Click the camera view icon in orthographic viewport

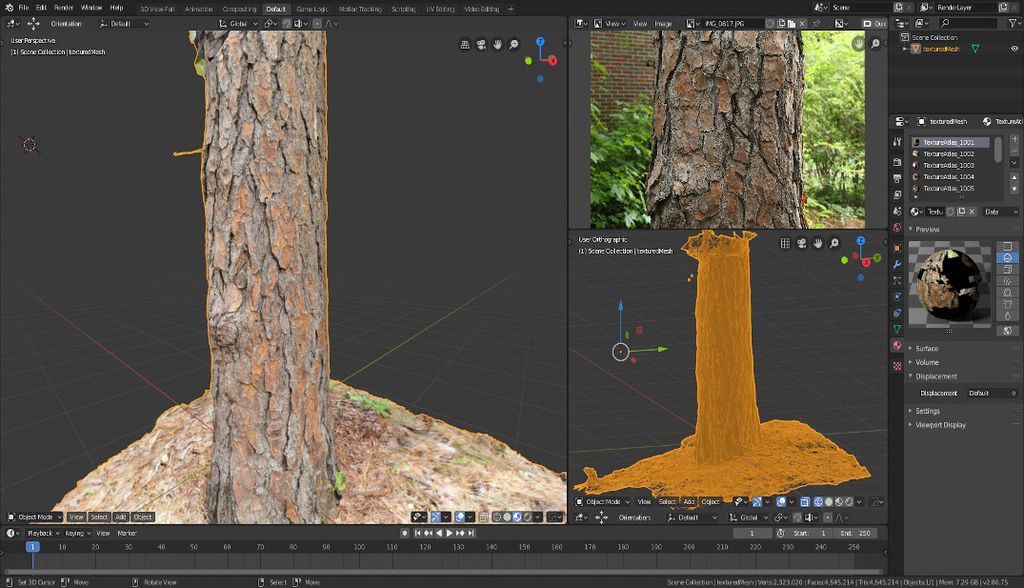(x=801, y=243)
